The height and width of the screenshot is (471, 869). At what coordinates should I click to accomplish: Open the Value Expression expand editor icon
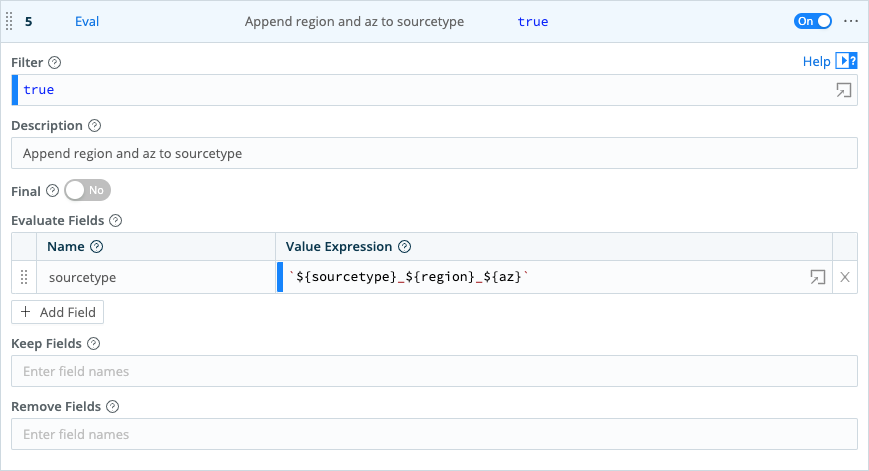click(817, 277)
